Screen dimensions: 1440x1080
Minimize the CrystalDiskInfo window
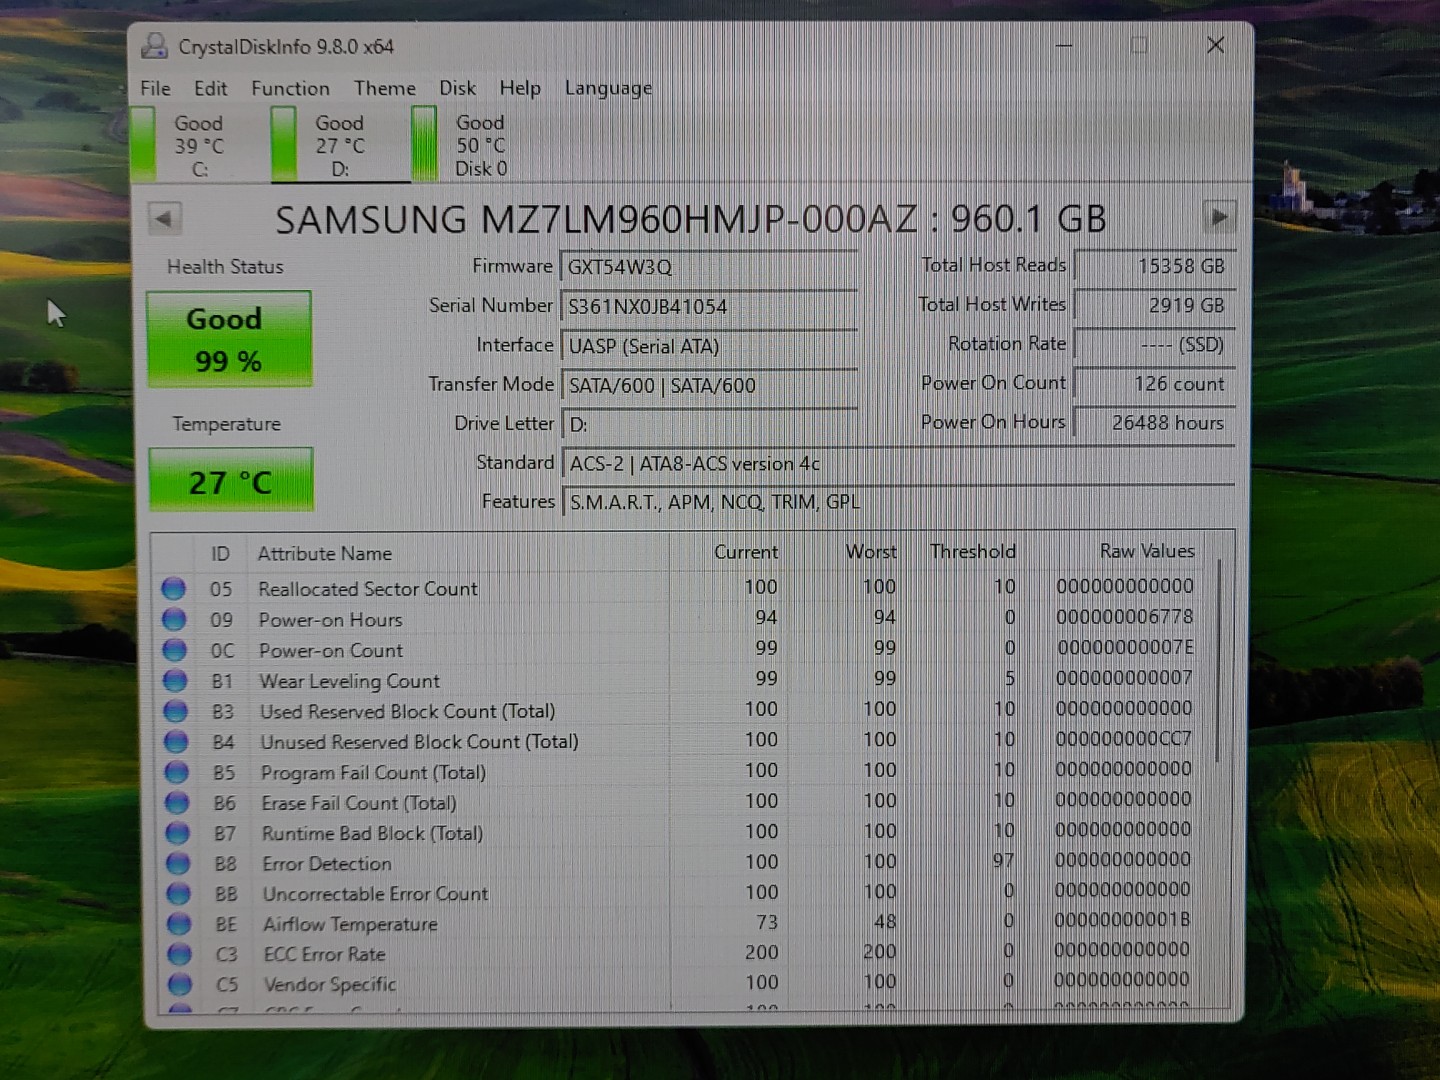1064,46
